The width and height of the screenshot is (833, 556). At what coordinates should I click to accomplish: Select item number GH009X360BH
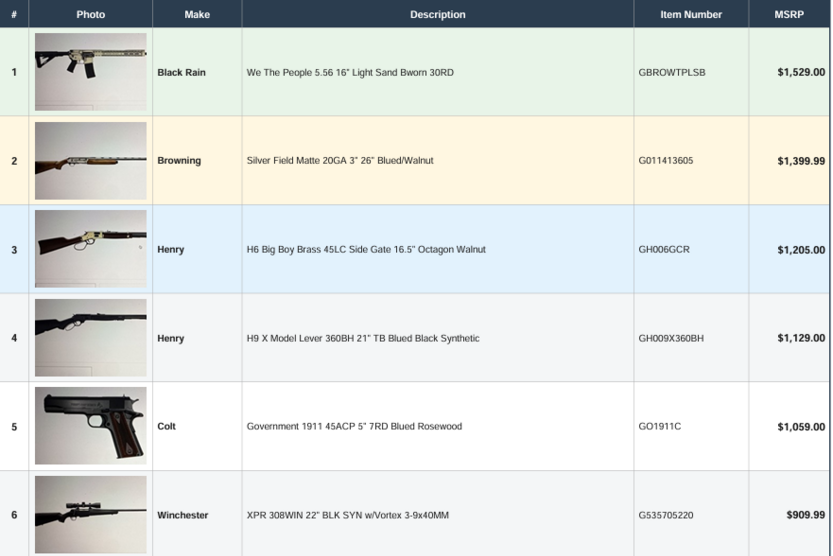pos(671,338)
